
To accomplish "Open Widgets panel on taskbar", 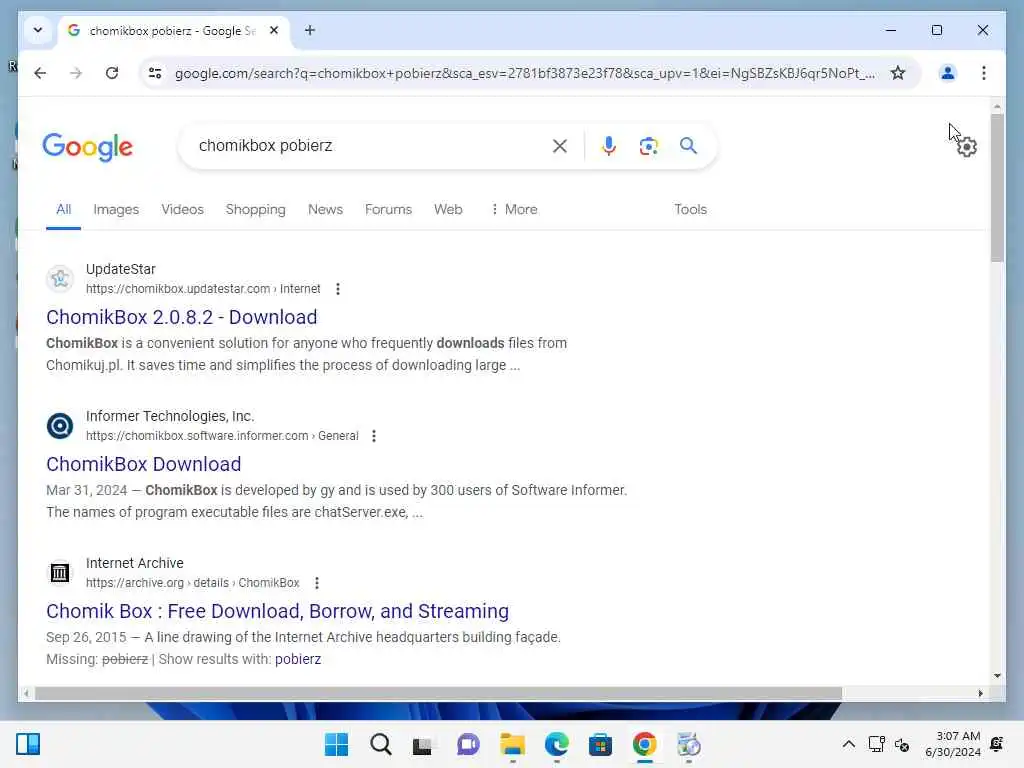I will 28,744.
